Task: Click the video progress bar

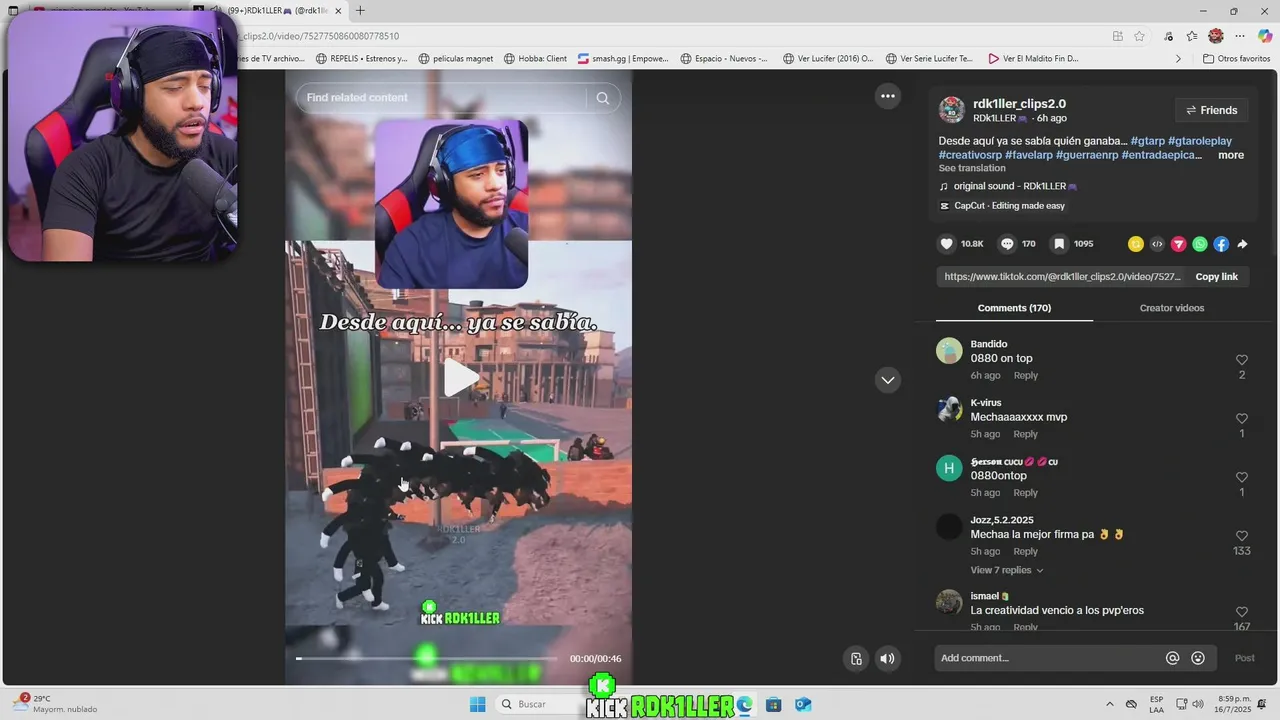Action: 428,659
